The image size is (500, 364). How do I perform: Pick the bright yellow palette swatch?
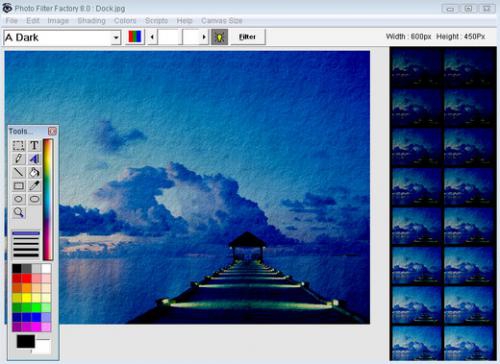click(x=26, y=297)
